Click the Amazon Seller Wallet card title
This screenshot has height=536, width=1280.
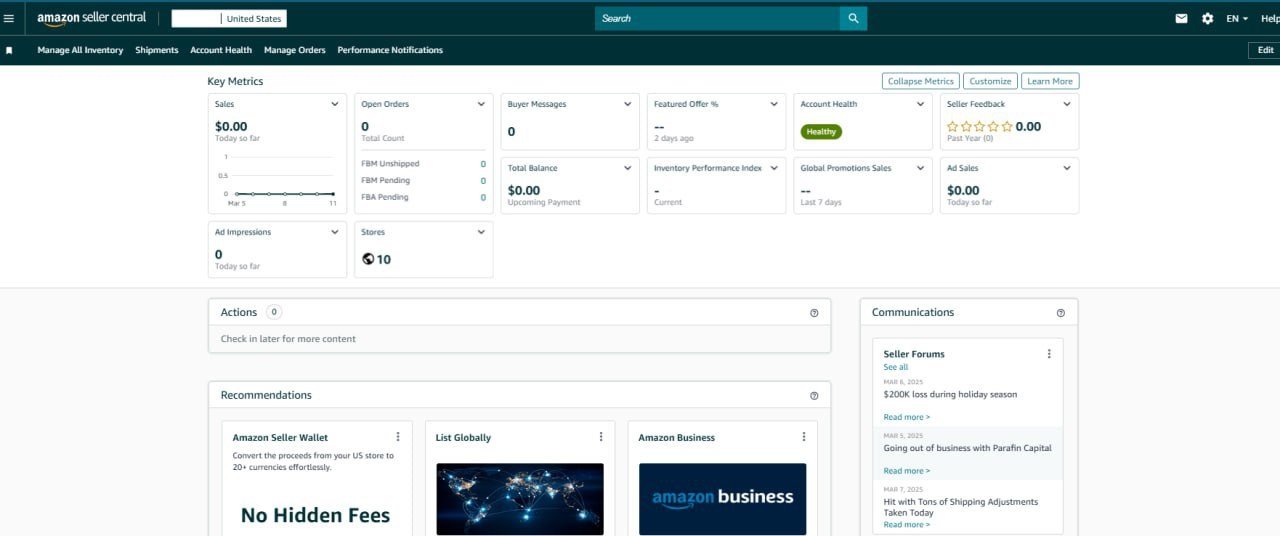(280, 437)
